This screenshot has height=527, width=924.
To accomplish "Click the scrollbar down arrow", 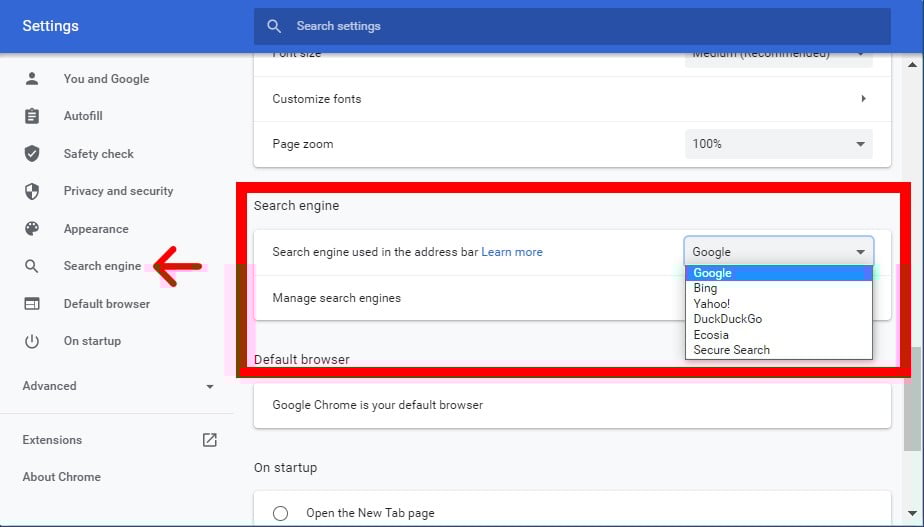I will 912,514.
